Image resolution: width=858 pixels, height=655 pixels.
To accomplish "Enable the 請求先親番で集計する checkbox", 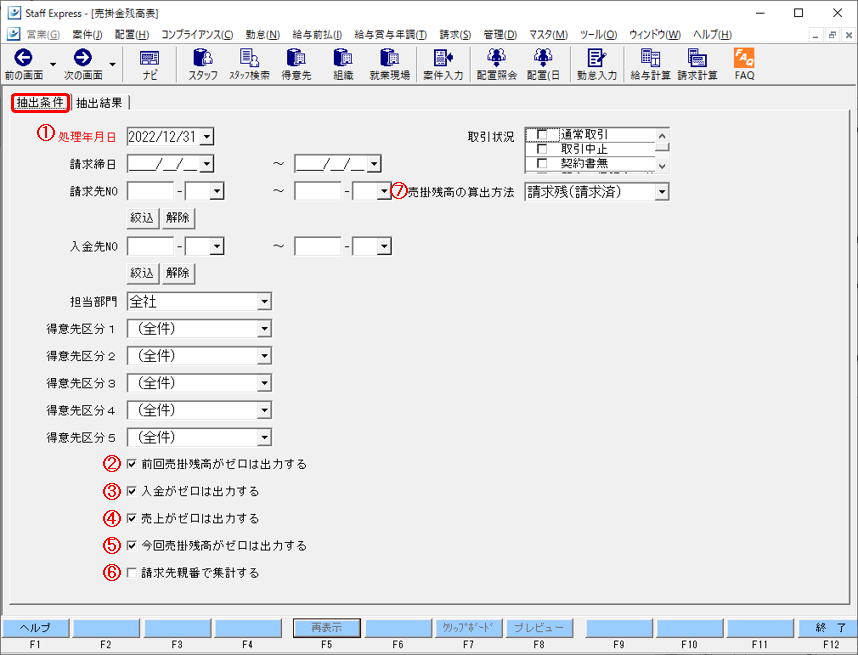I will pyautogui.click(x=133, y=572).
